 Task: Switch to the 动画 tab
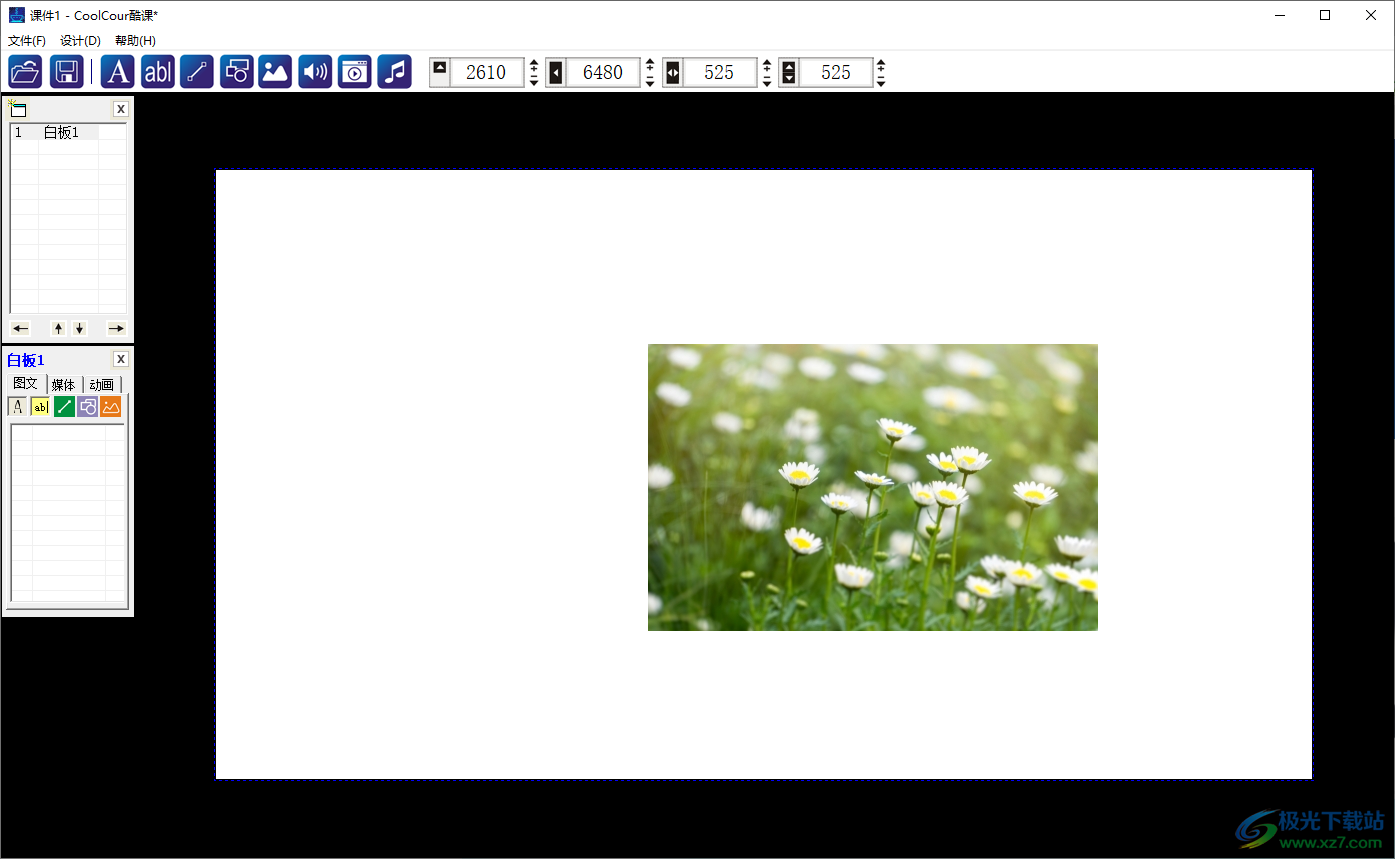tap(101, 385)
